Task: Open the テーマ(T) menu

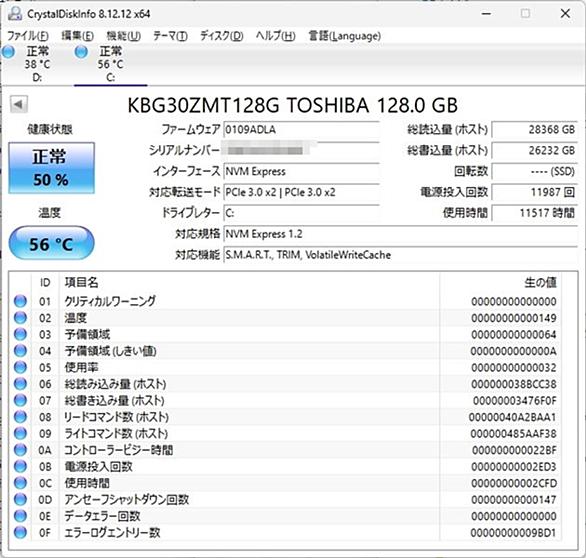Action: coord(170,36)
